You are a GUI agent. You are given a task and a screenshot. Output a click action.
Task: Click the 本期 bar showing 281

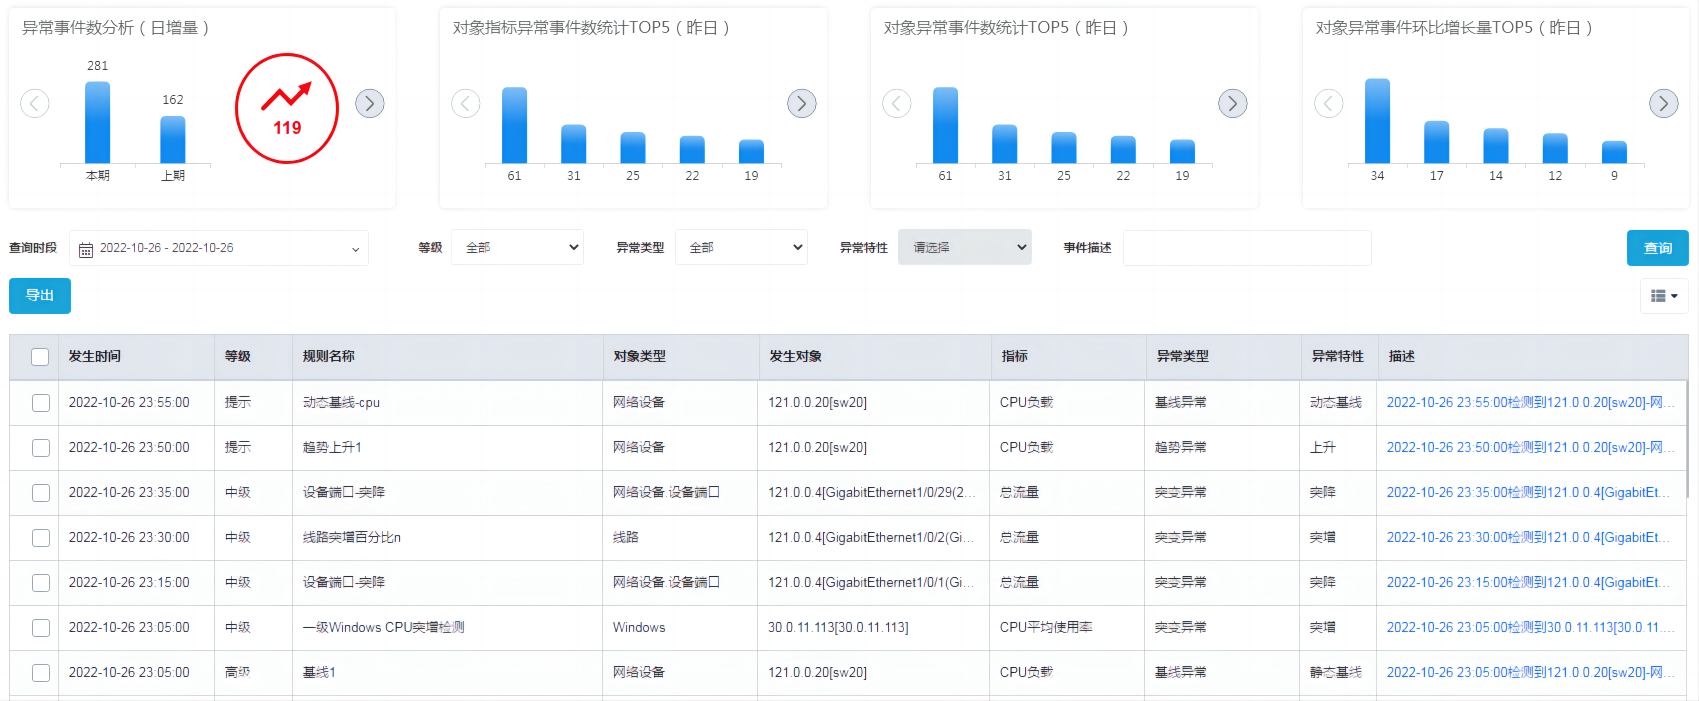[x=98, y=122]
